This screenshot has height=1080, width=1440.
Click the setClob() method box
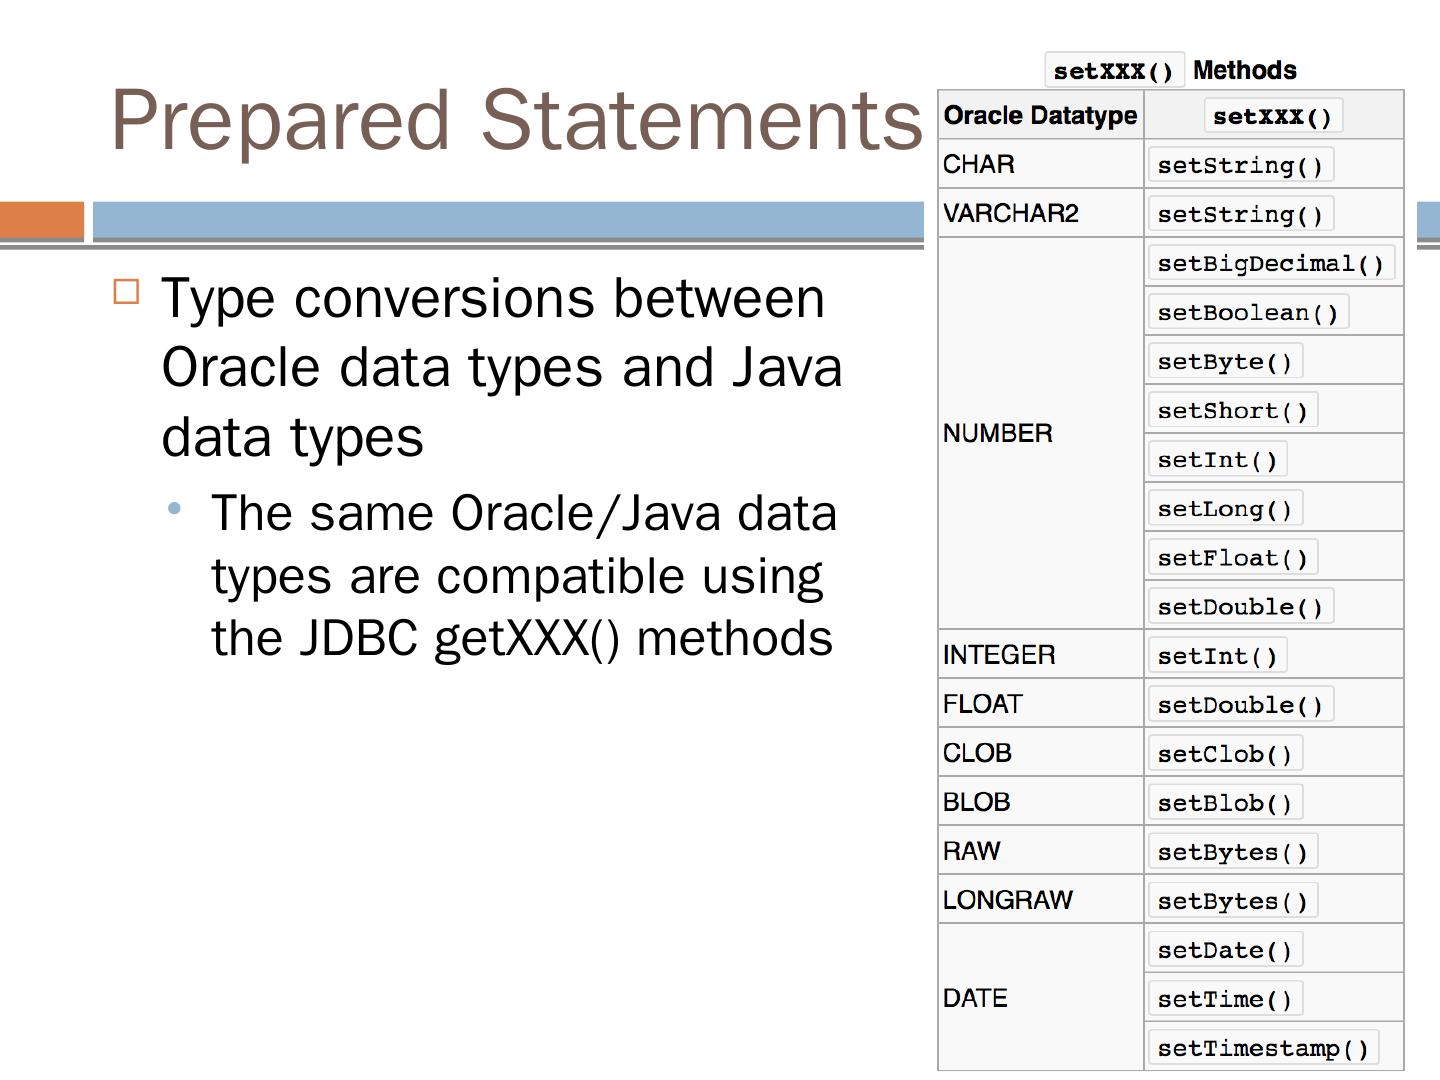coord(1224,753)
